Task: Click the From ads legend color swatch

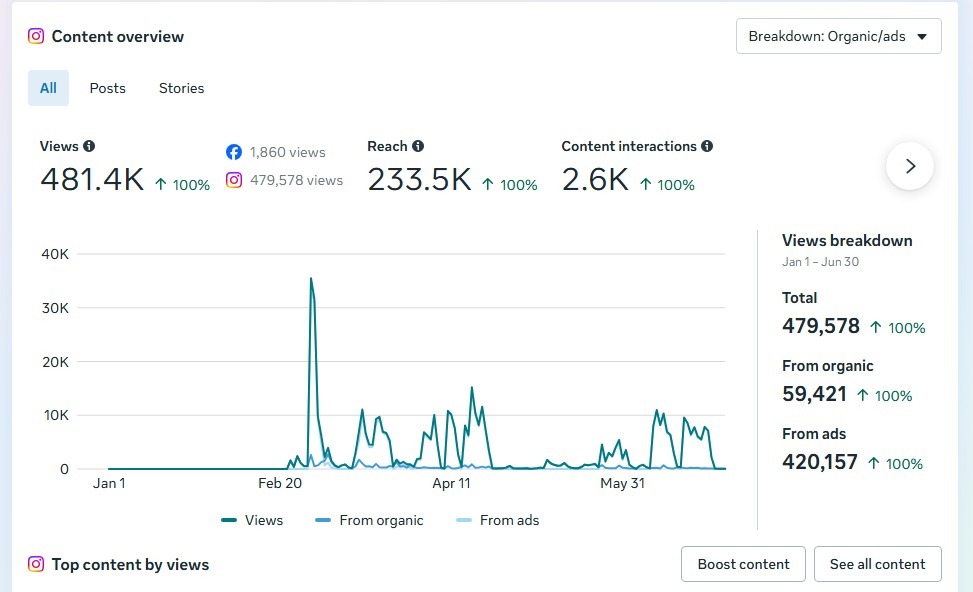Action: point(464,520)
